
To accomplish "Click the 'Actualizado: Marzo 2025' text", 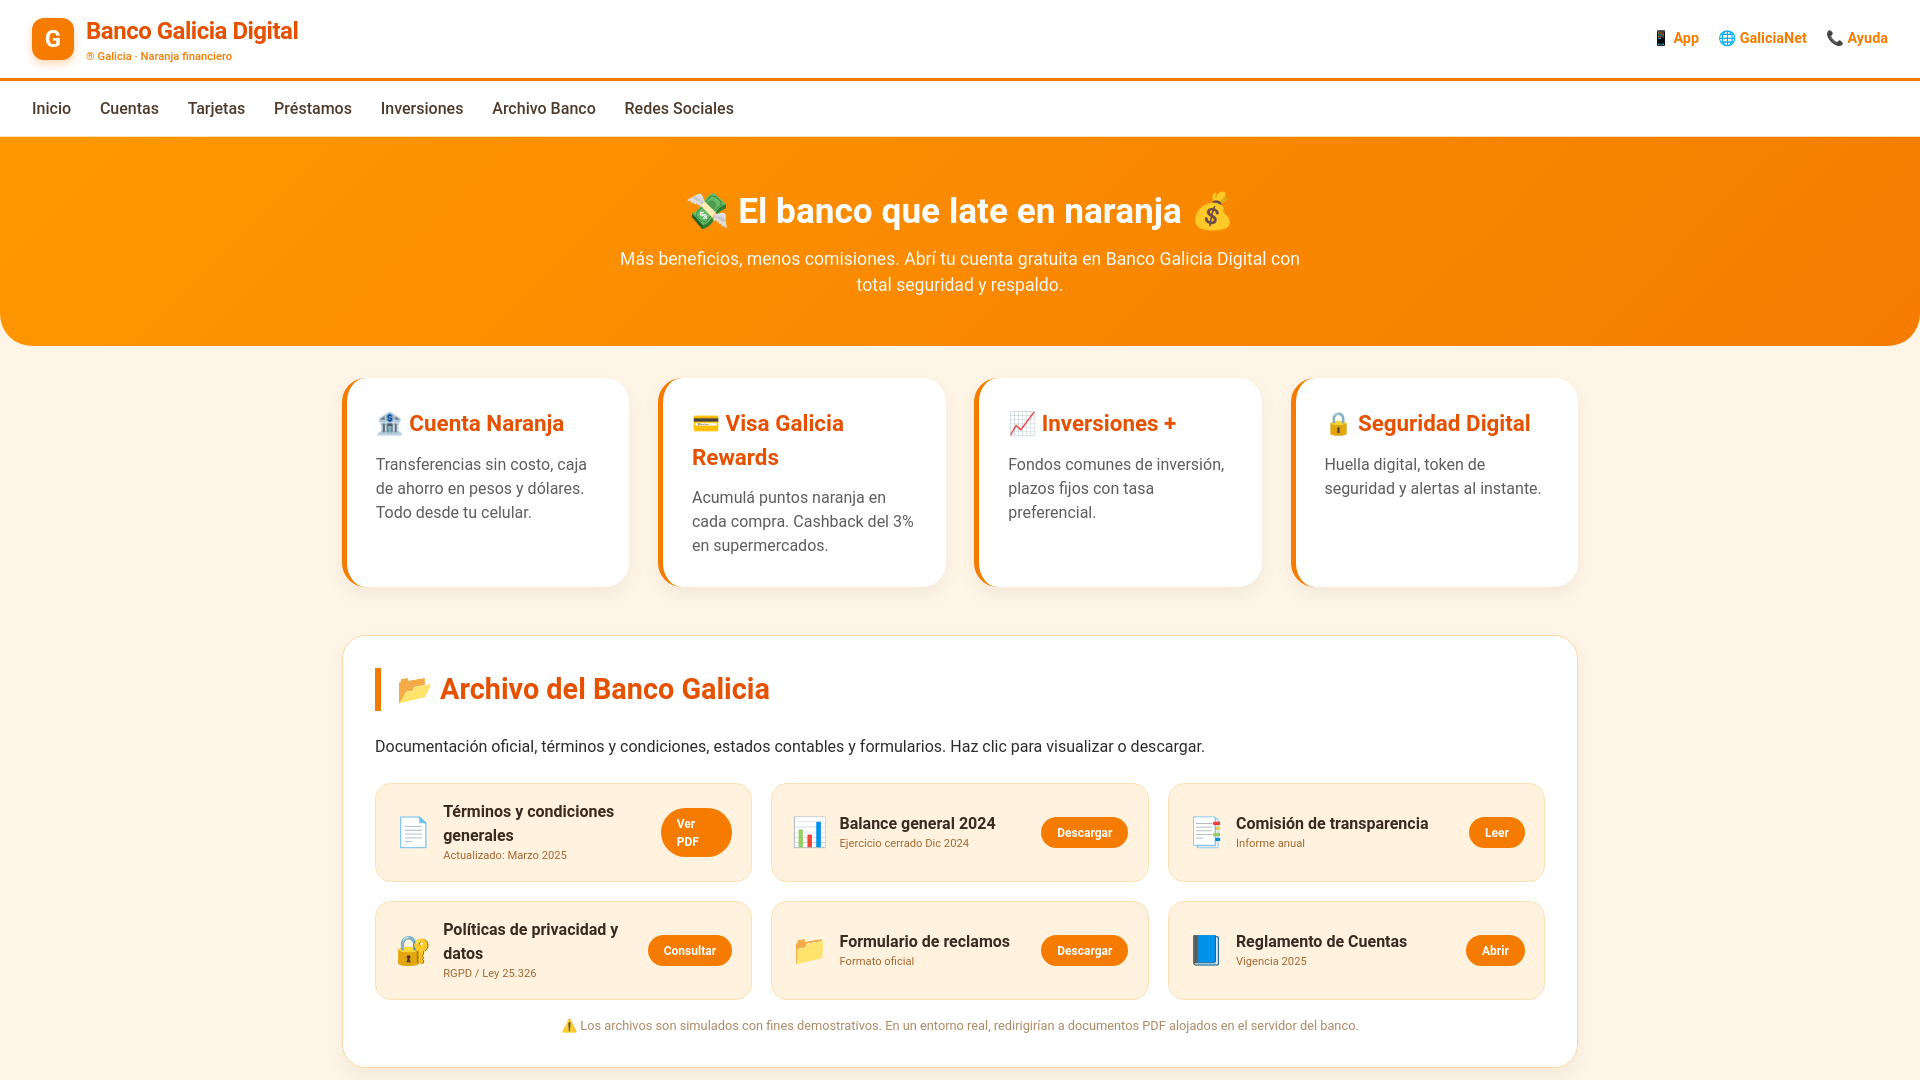I will [505, 855].
